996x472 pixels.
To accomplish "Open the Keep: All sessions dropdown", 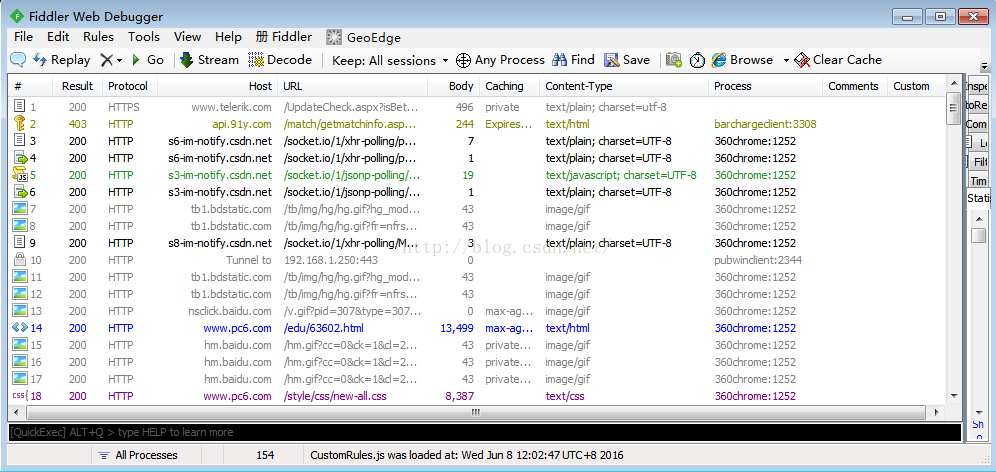I will tap(390, 60).
